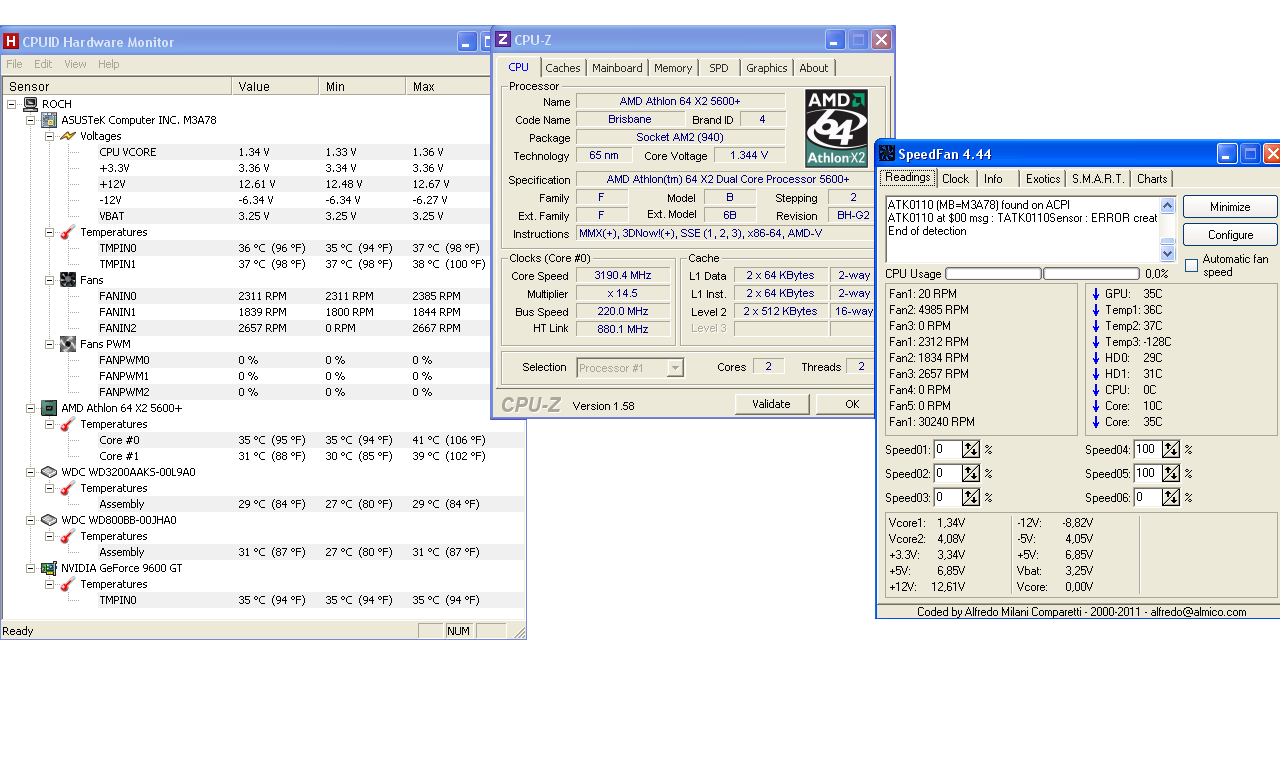Click the WDC WD800BB hard drive icon
Viewport: 1280px width, 768px height.
49,520
